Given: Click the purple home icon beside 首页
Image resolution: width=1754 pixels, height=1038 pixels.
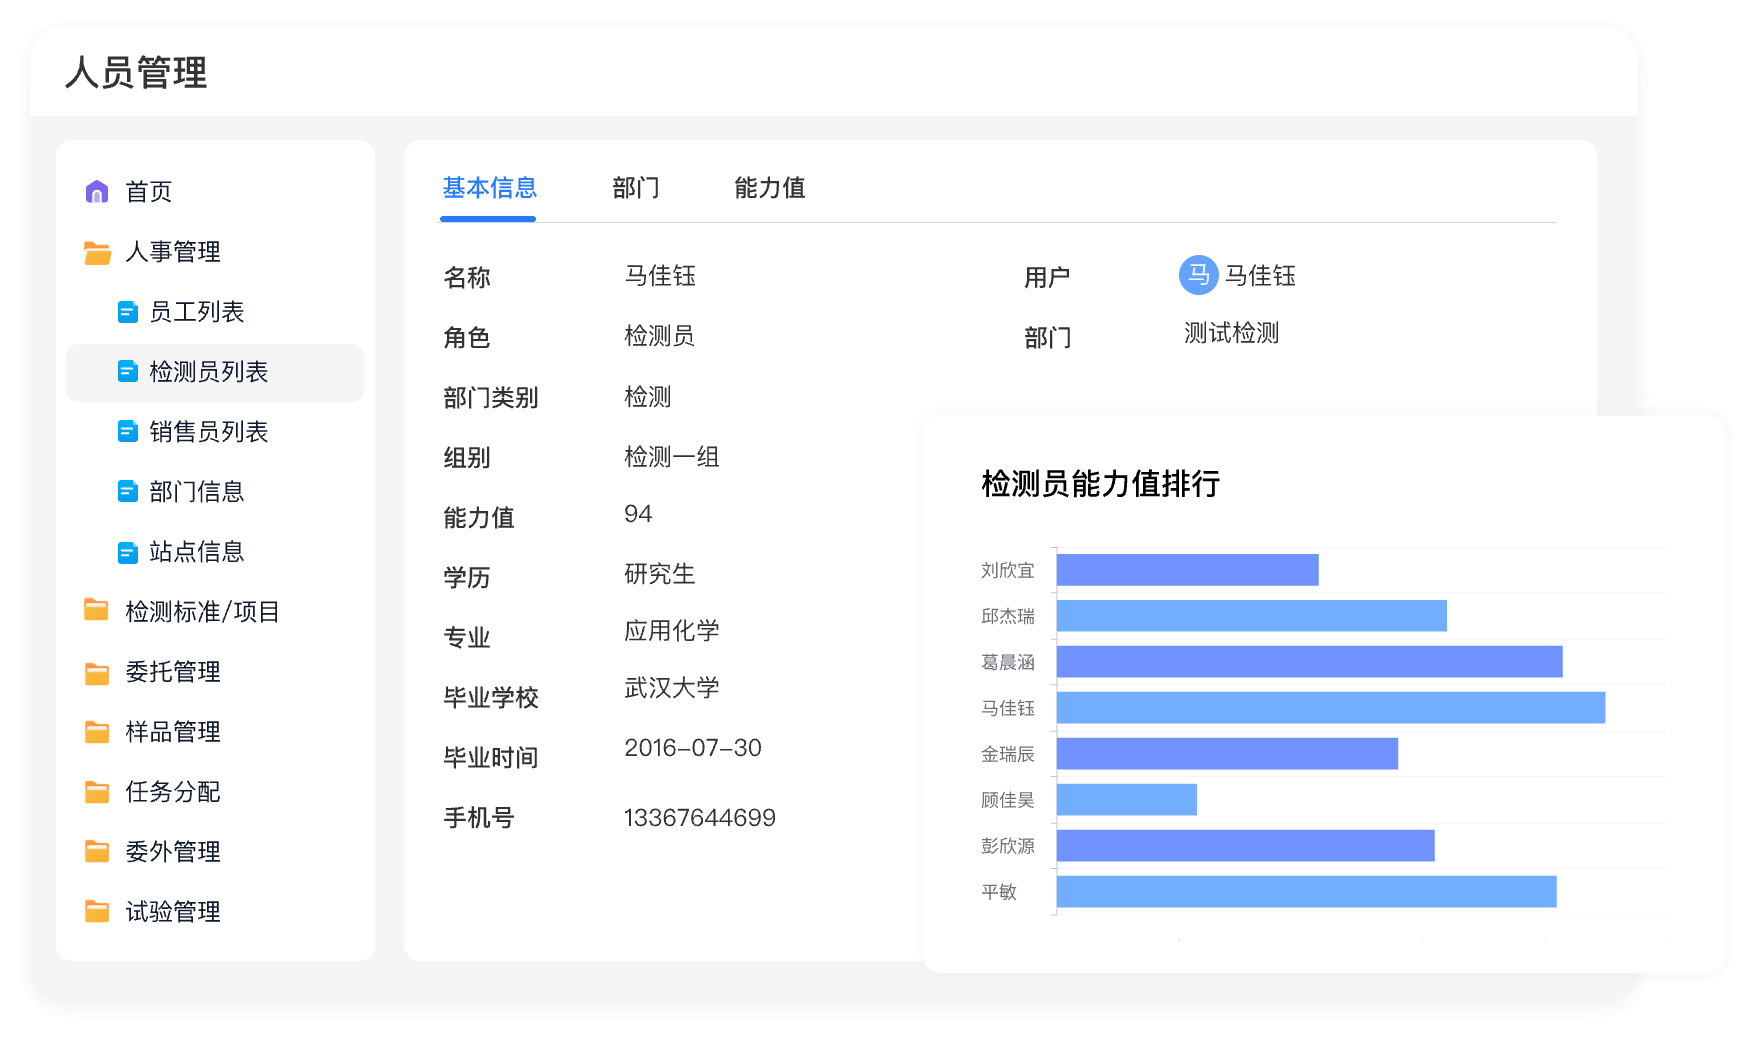Looking at the screenshot, I should coord(97,192).
